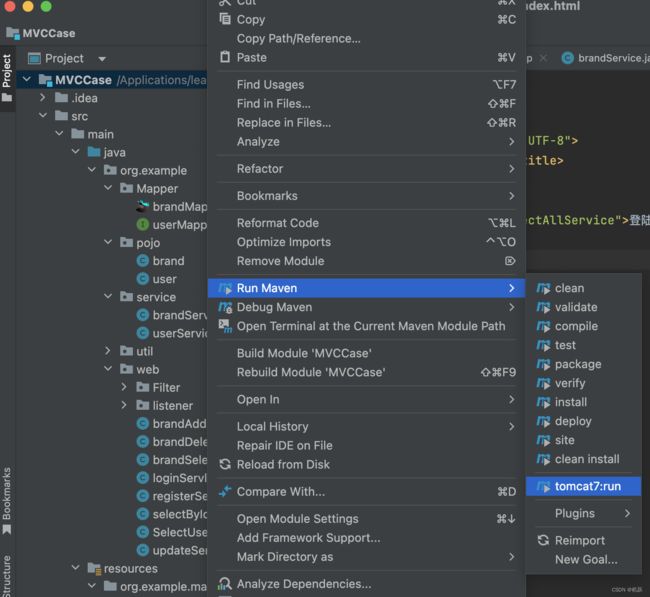Click the Maven icon beside verify goal
Viewport: 650px width, 597px height.
543,383
